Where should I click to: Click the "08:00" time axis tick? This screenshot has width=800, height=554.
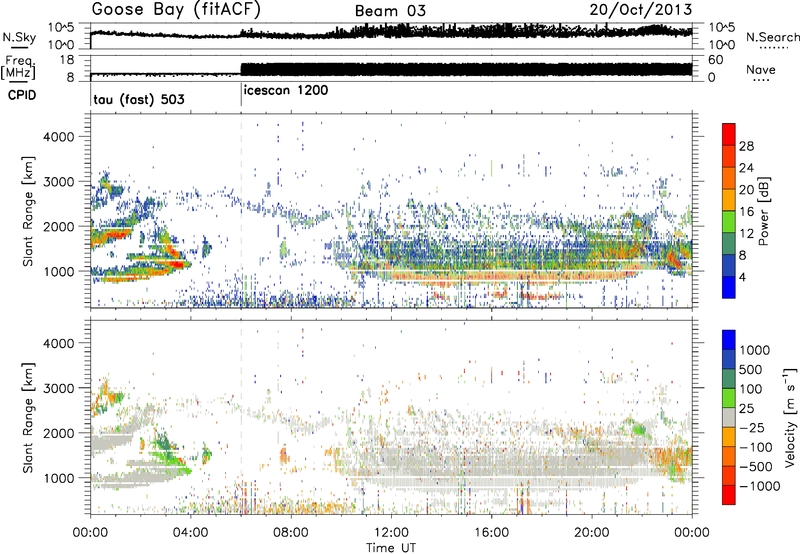(291, 533)
